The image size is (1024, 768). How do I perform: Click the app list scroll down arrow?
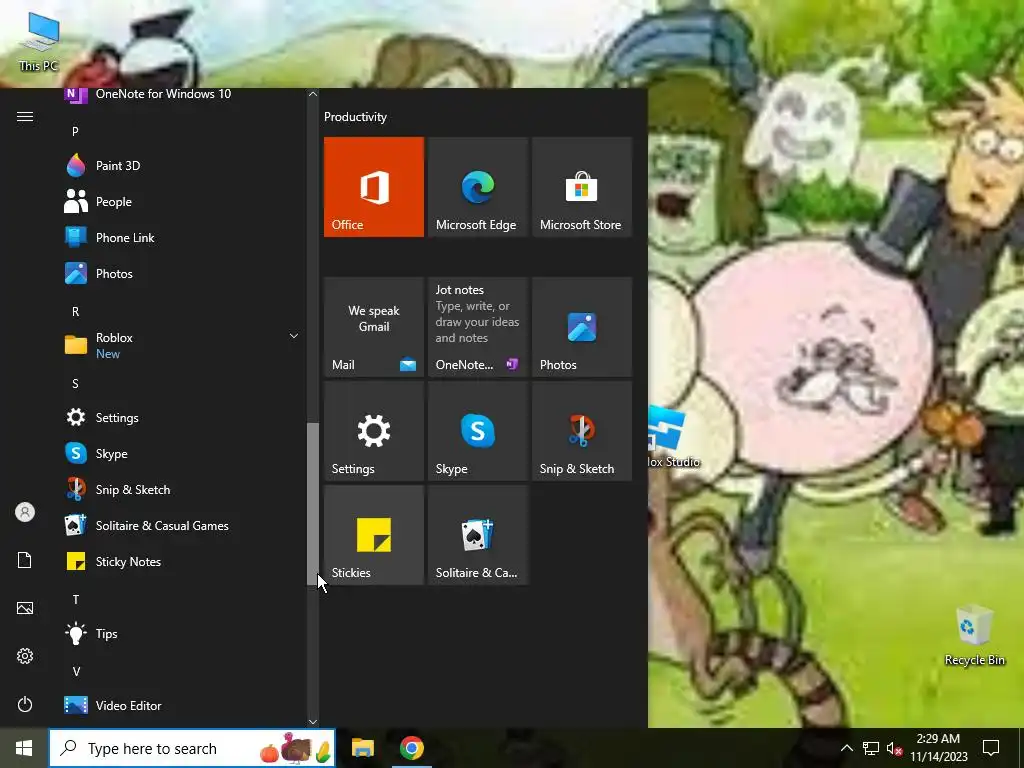313,722
